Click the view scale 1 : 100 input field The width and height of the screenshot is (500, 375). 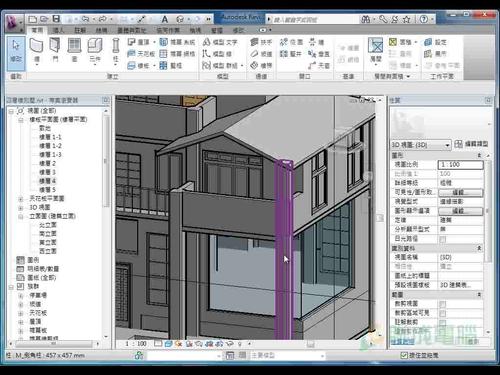[460, 165]
